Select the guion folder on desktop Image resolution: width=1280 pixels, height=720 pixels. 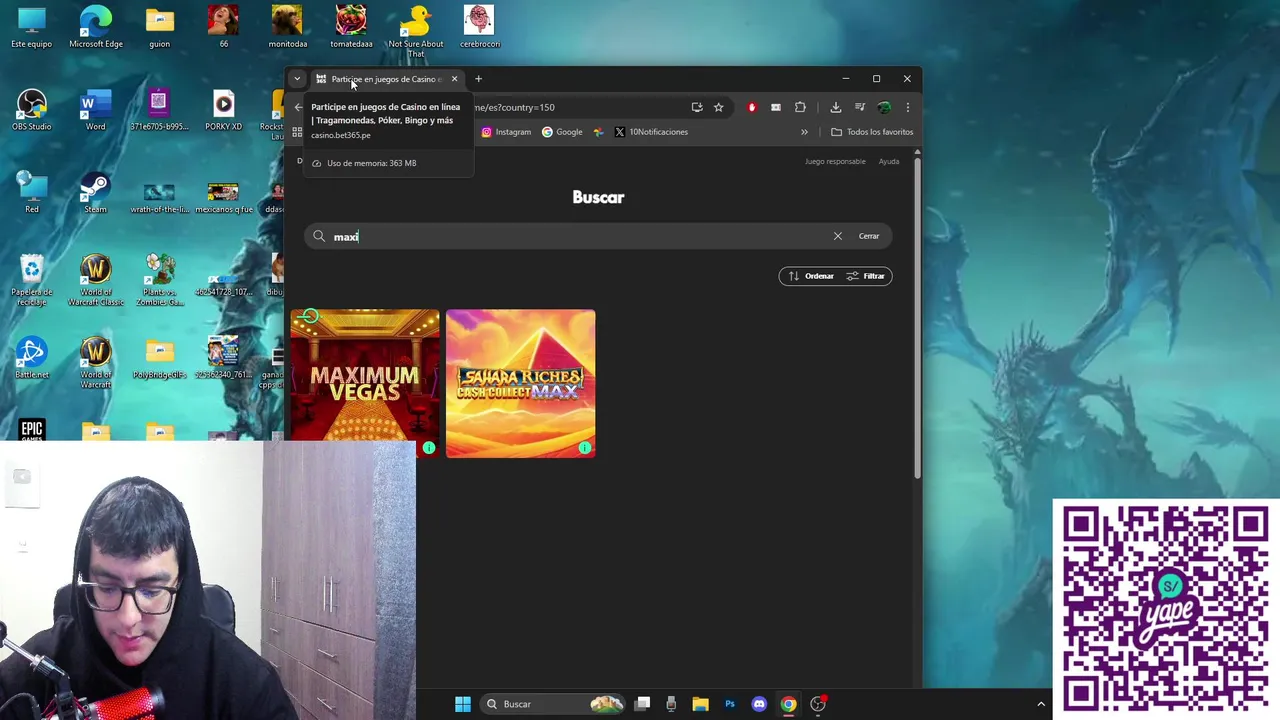pyautogui.click(x=159, y=27)
